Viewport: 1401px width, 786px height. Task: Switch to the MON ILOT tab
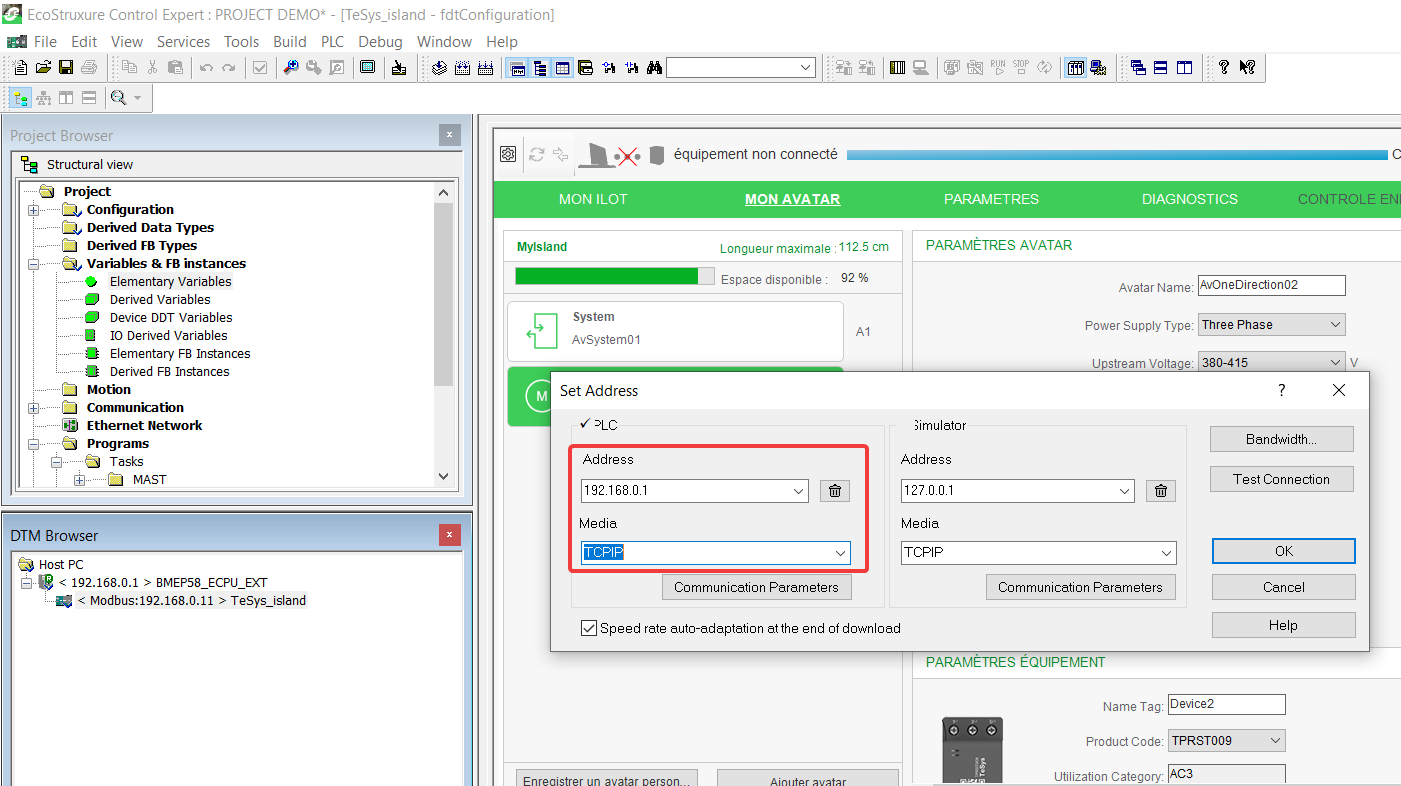tap(593, 199)
